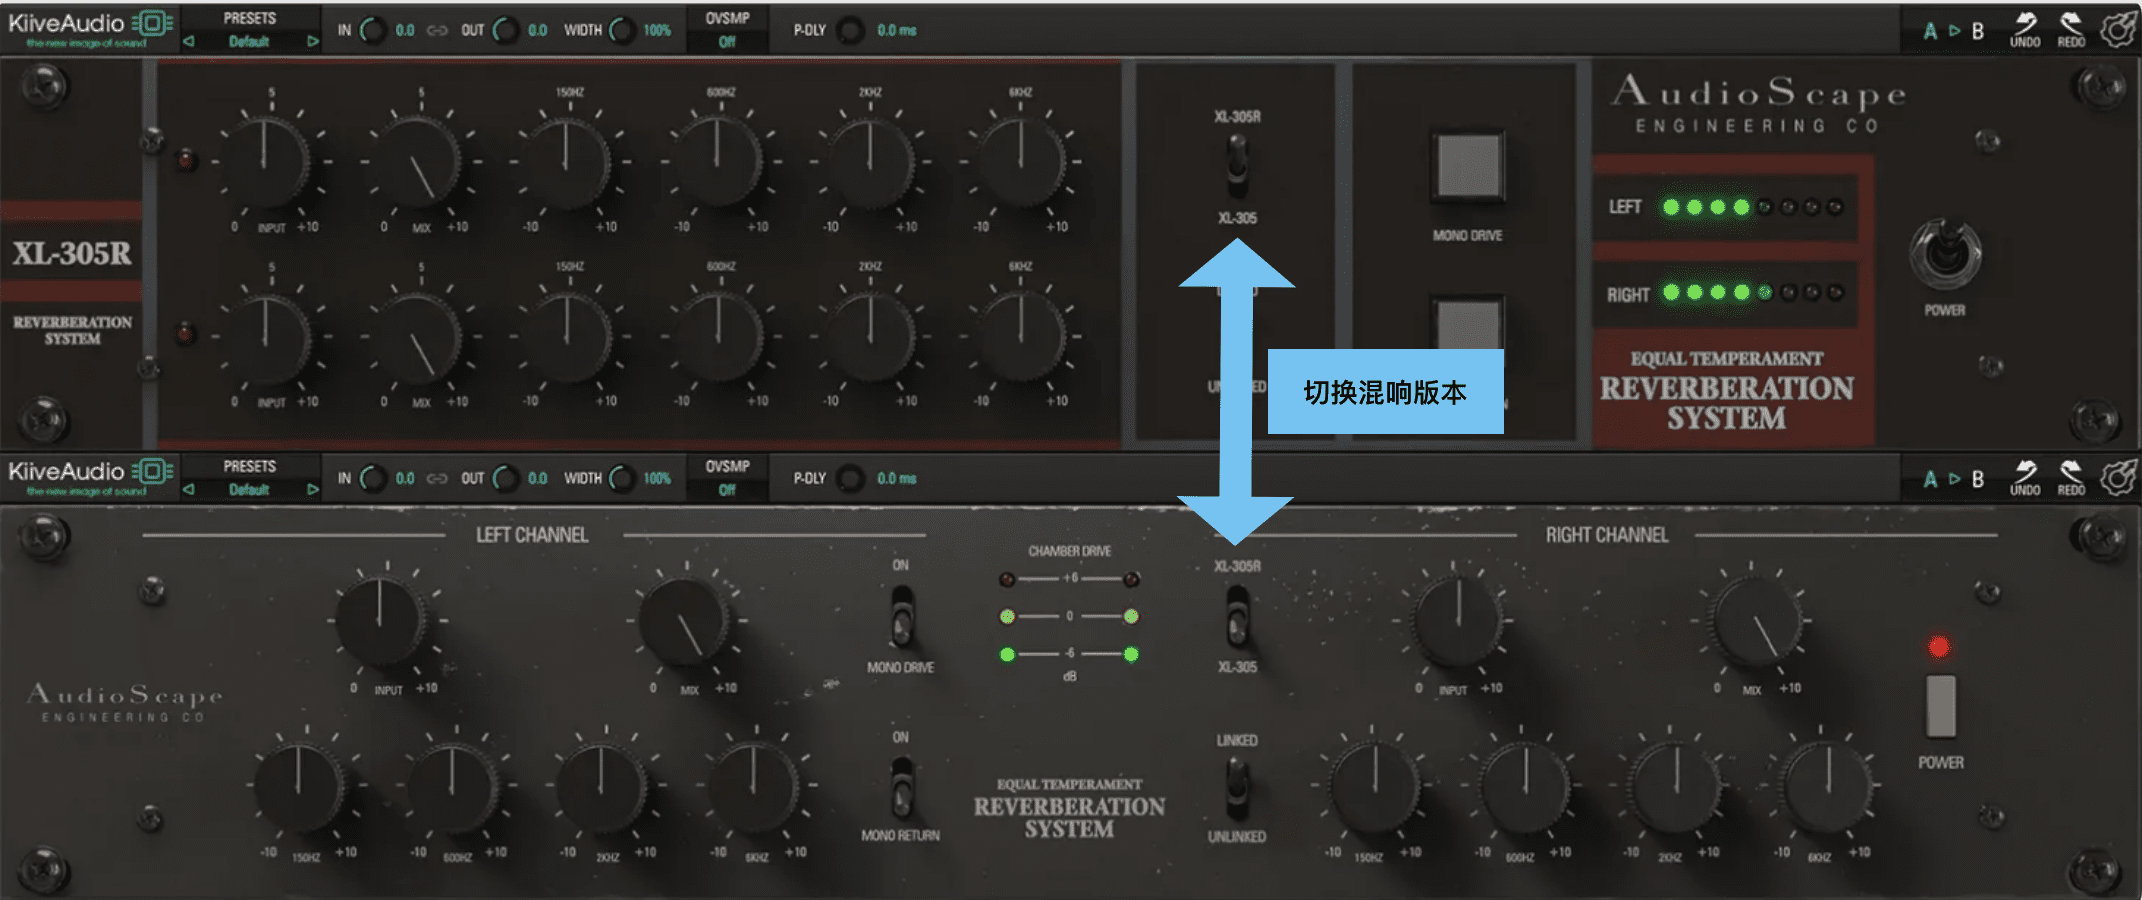Select next preset arrow in top plugin
The image size is (2142, 900).
(x=312, y=41)
